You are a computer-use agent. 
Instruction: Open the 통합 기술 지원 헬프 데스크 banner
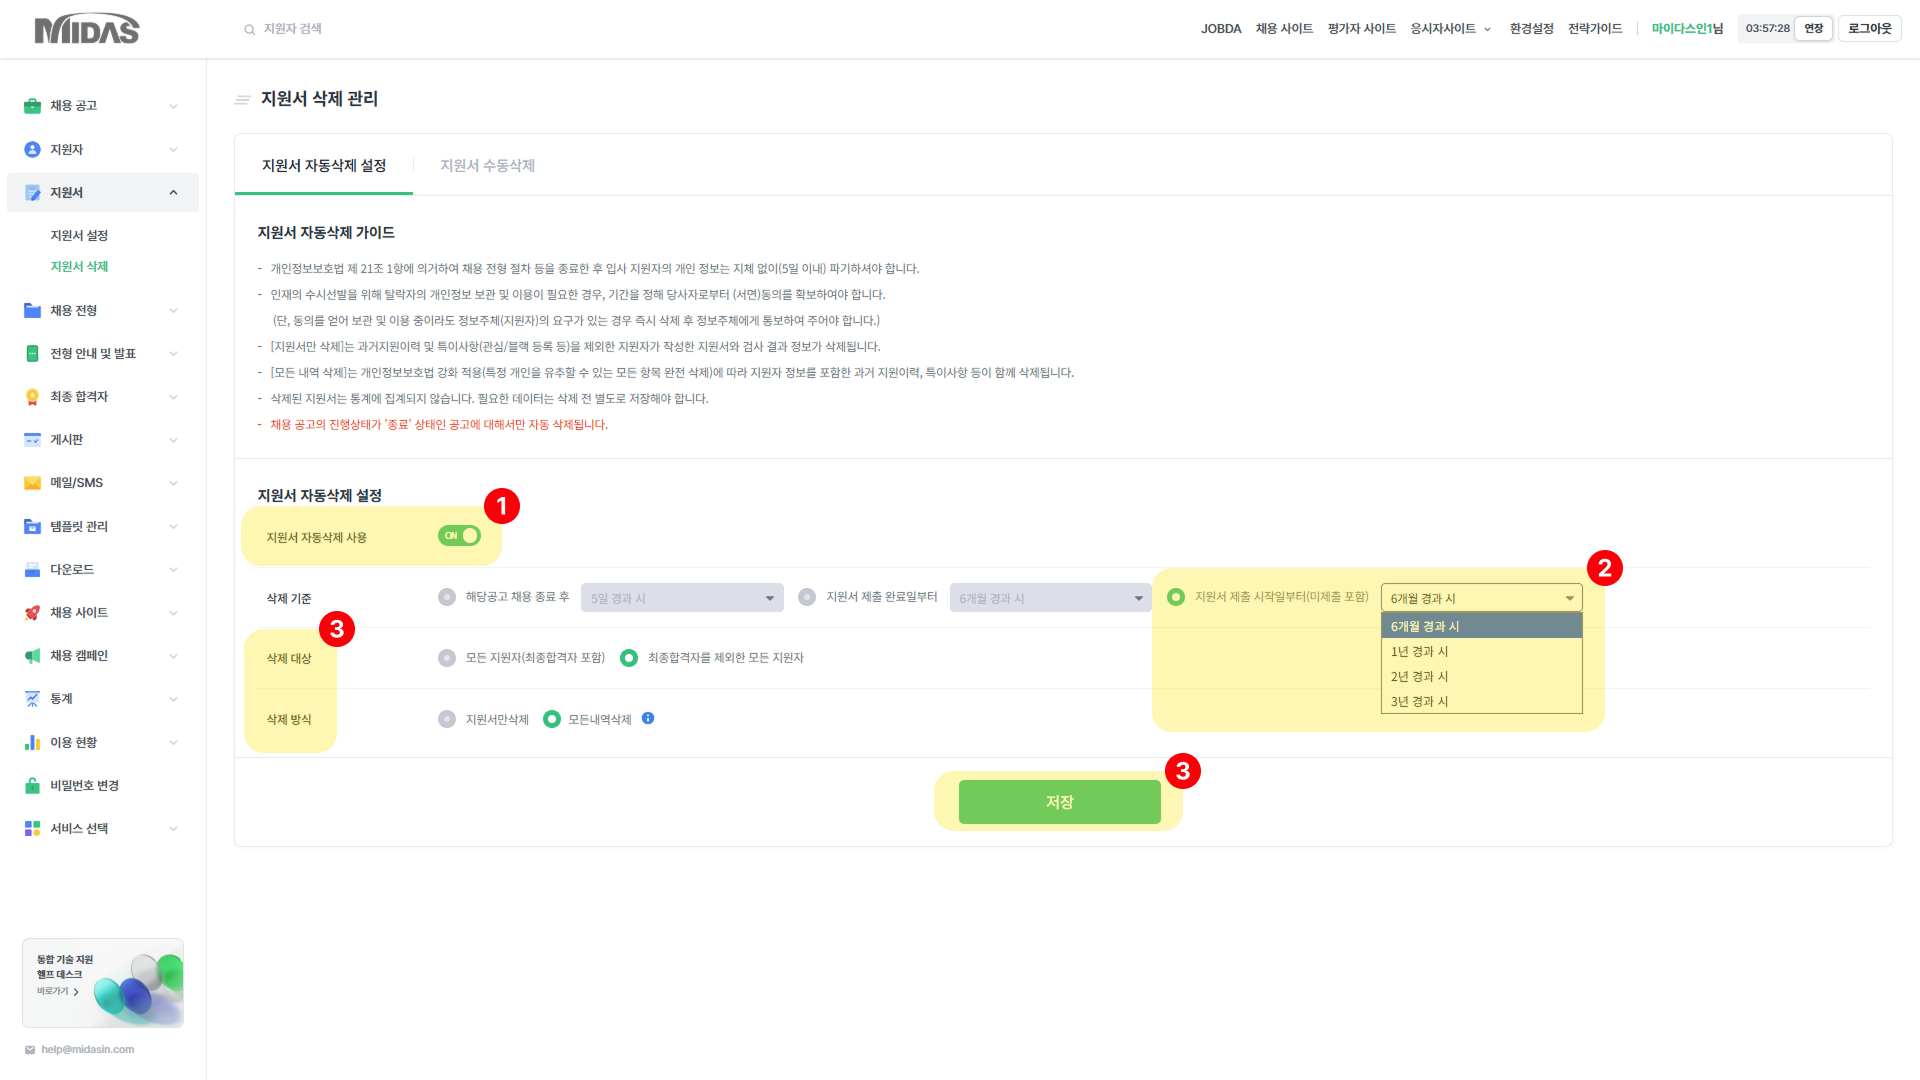pos(103,982)
